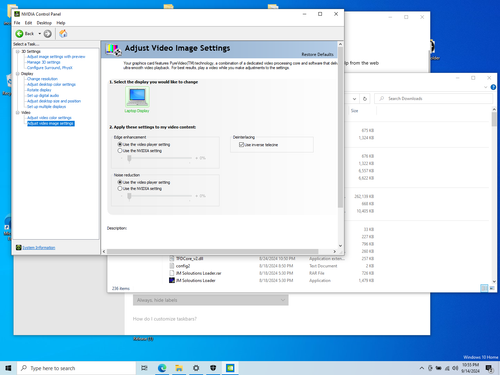
Task: Open Adjust video color settings
Action: pyautogui.click(x=49, y=118)
